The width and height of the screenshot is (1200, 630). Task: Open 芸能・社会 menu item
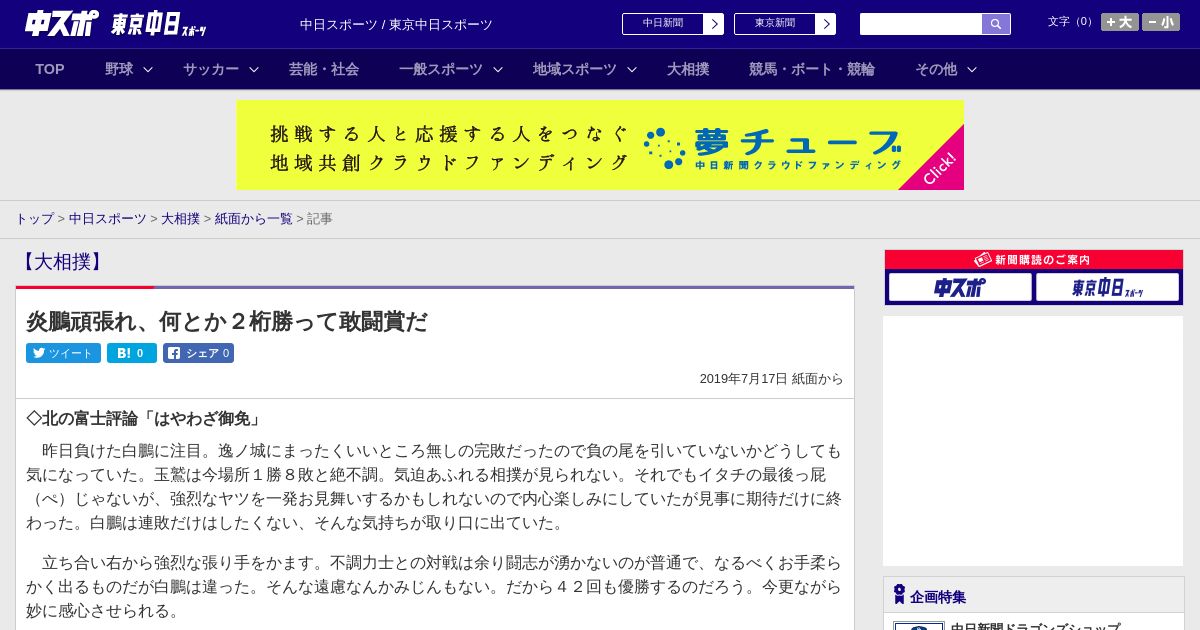pyautogui.click(x=324, y=69)
